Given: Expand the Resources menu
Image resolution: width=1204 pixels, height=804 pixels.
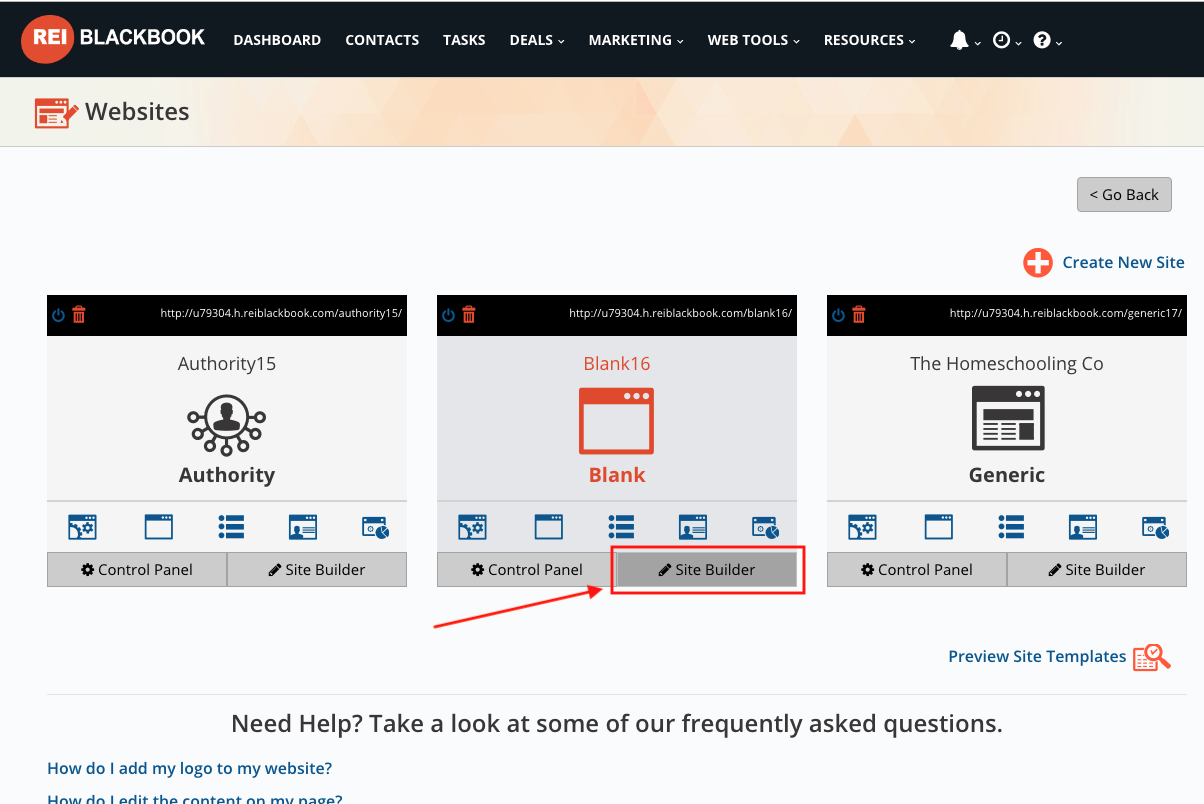Looking at the screenshot, I should pos(870,40).
